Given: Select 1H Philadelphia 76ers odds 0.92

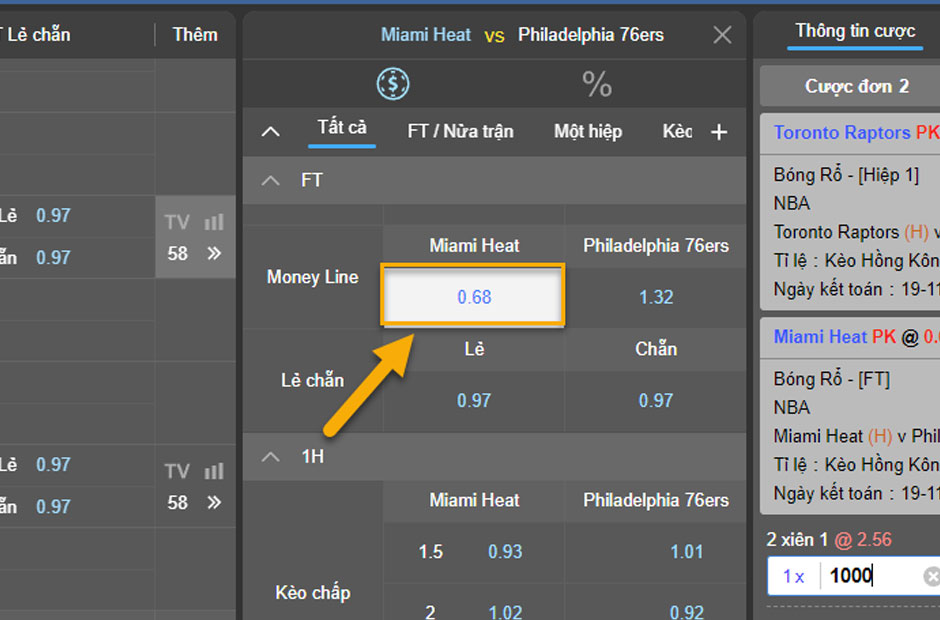Looking at the screenshot, I should tap(686, 612).
